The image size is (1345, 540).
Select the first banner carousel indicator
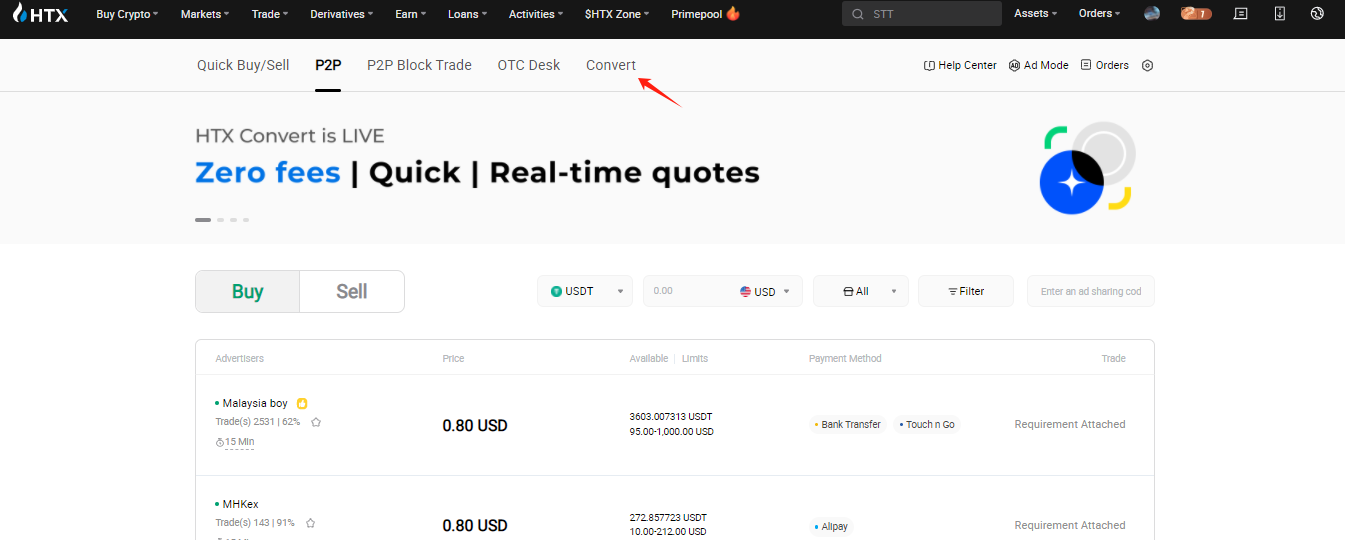[203, 219]
